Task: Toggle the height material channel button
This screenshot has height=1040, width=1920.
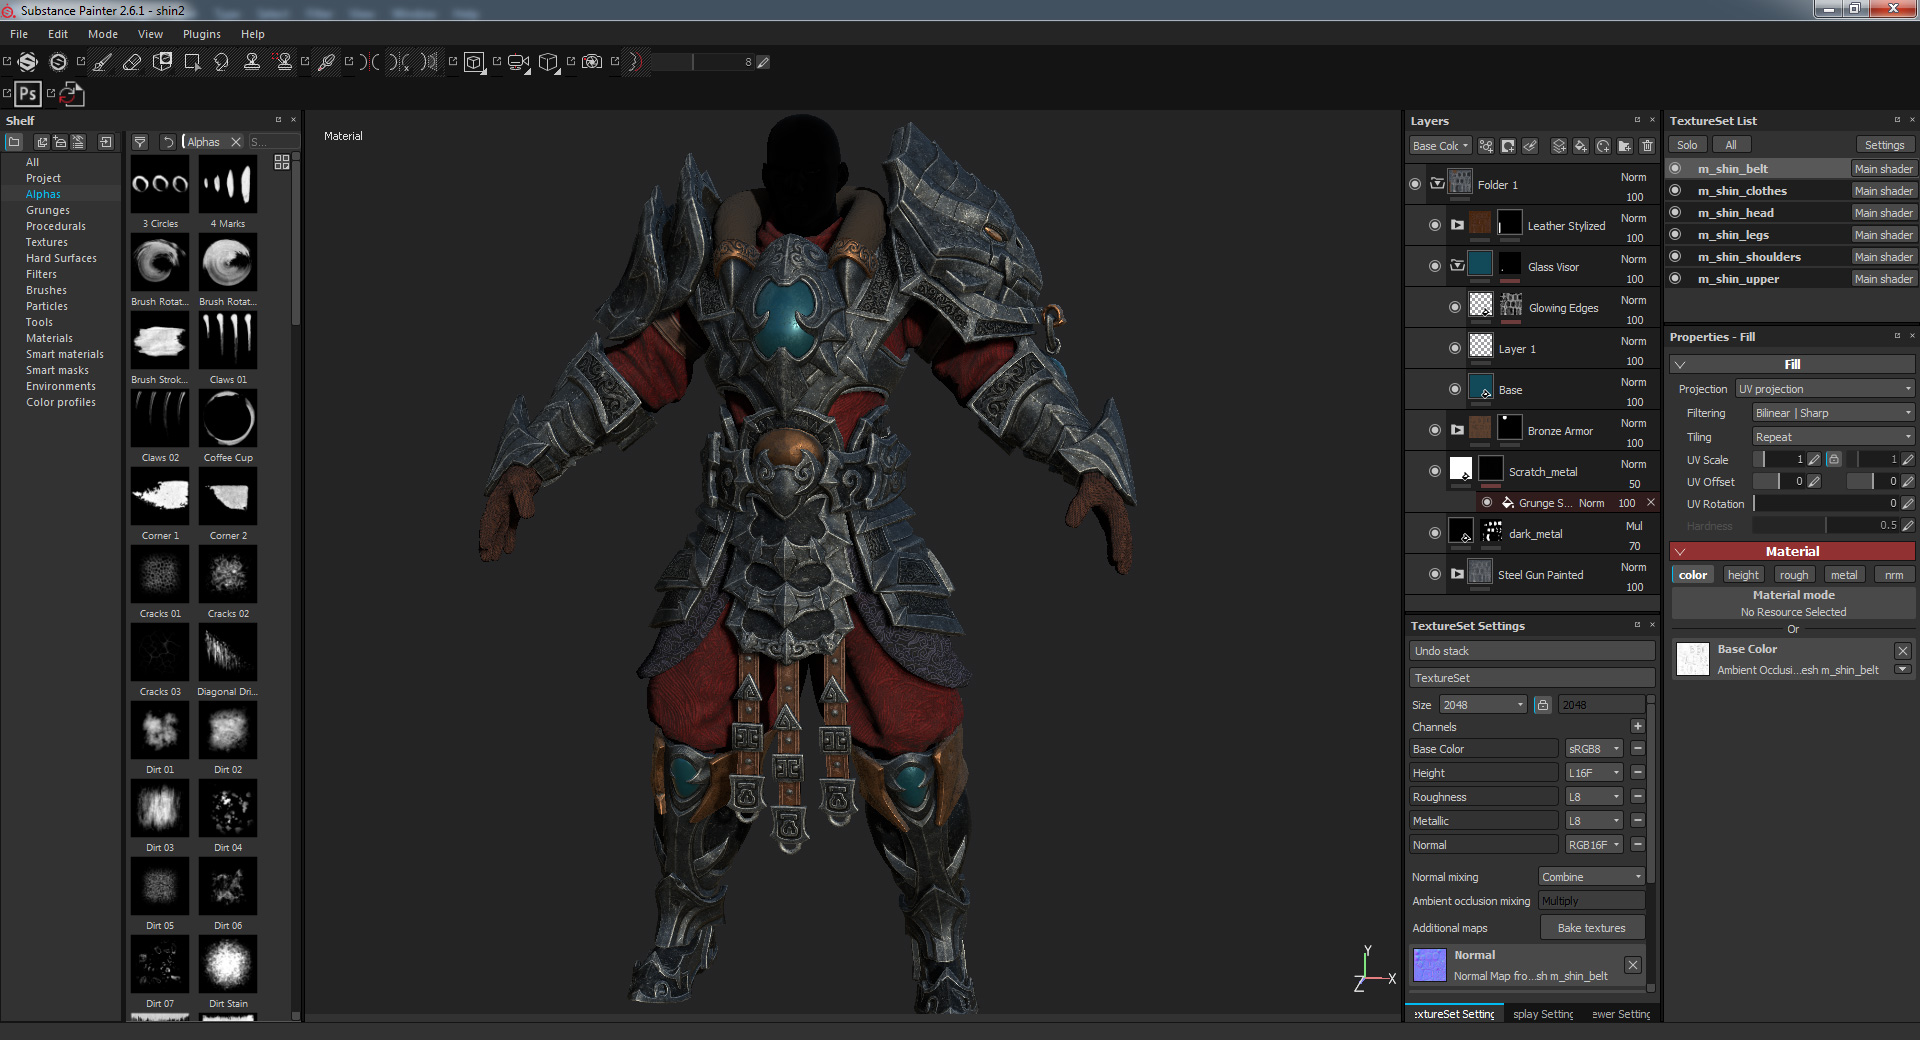Action: (x=1743, y=575)
